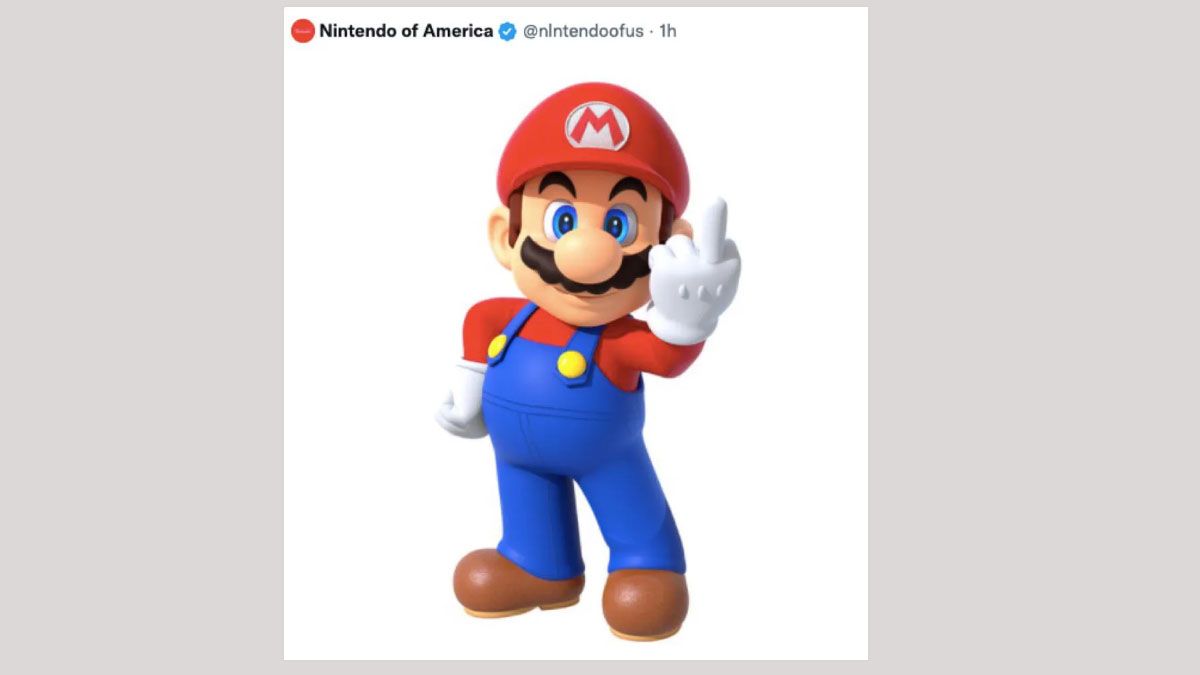Click the 1h tweet timestamp
Image resolution: width=1200 pixels, height=675 pixels.
[x=667, y=31]
